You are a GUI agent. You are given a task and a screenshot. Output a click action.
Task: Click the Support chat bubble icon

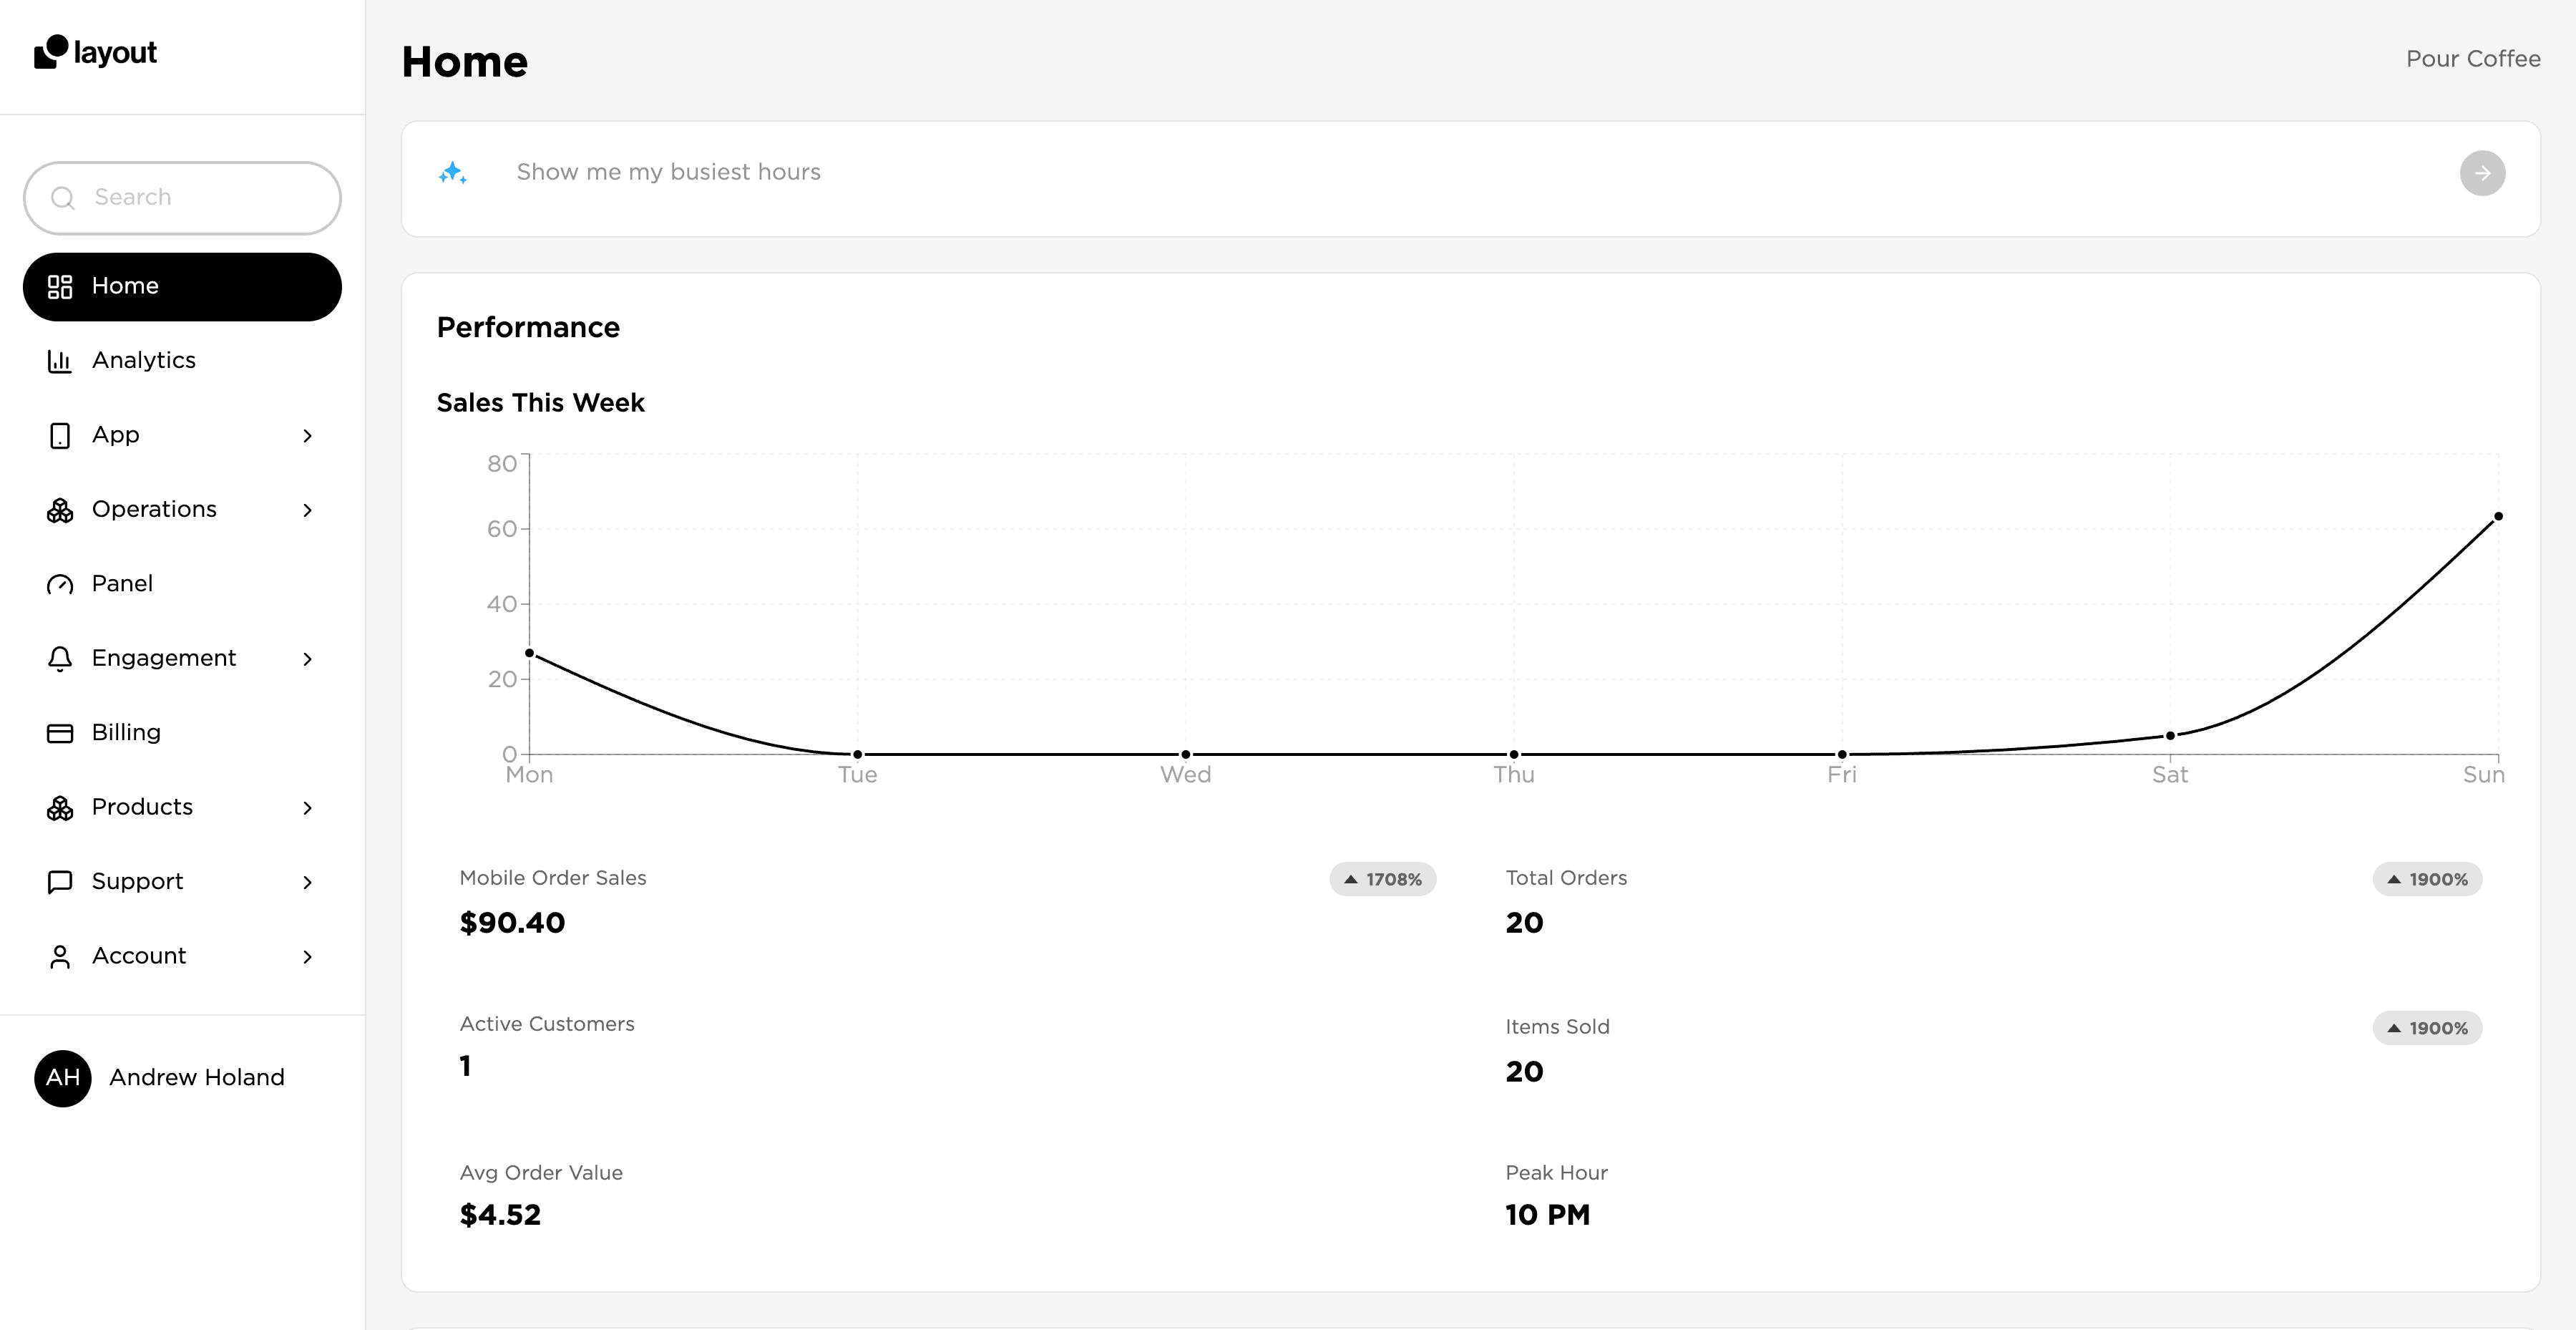point(60,882)
